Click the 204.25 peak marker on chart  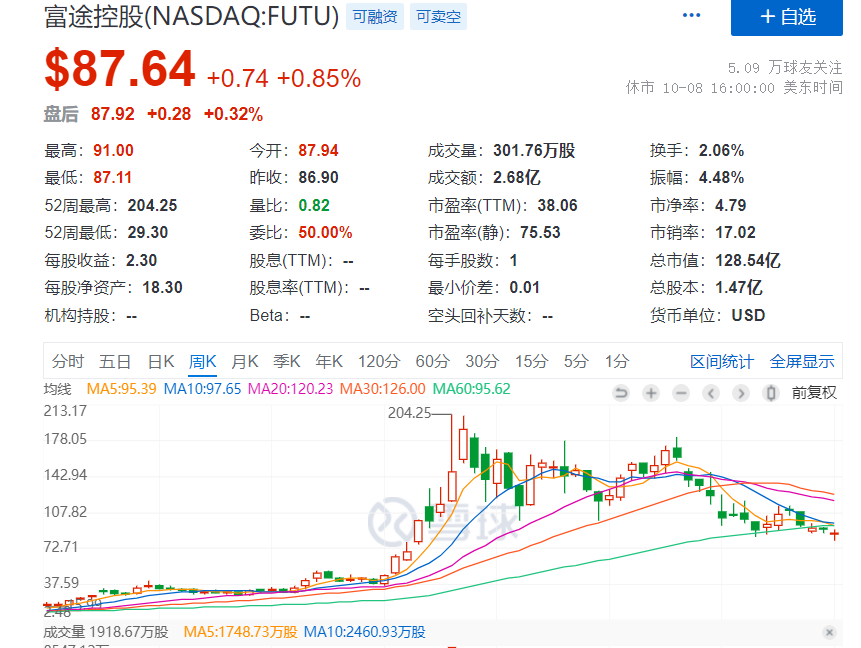[410, 413]
